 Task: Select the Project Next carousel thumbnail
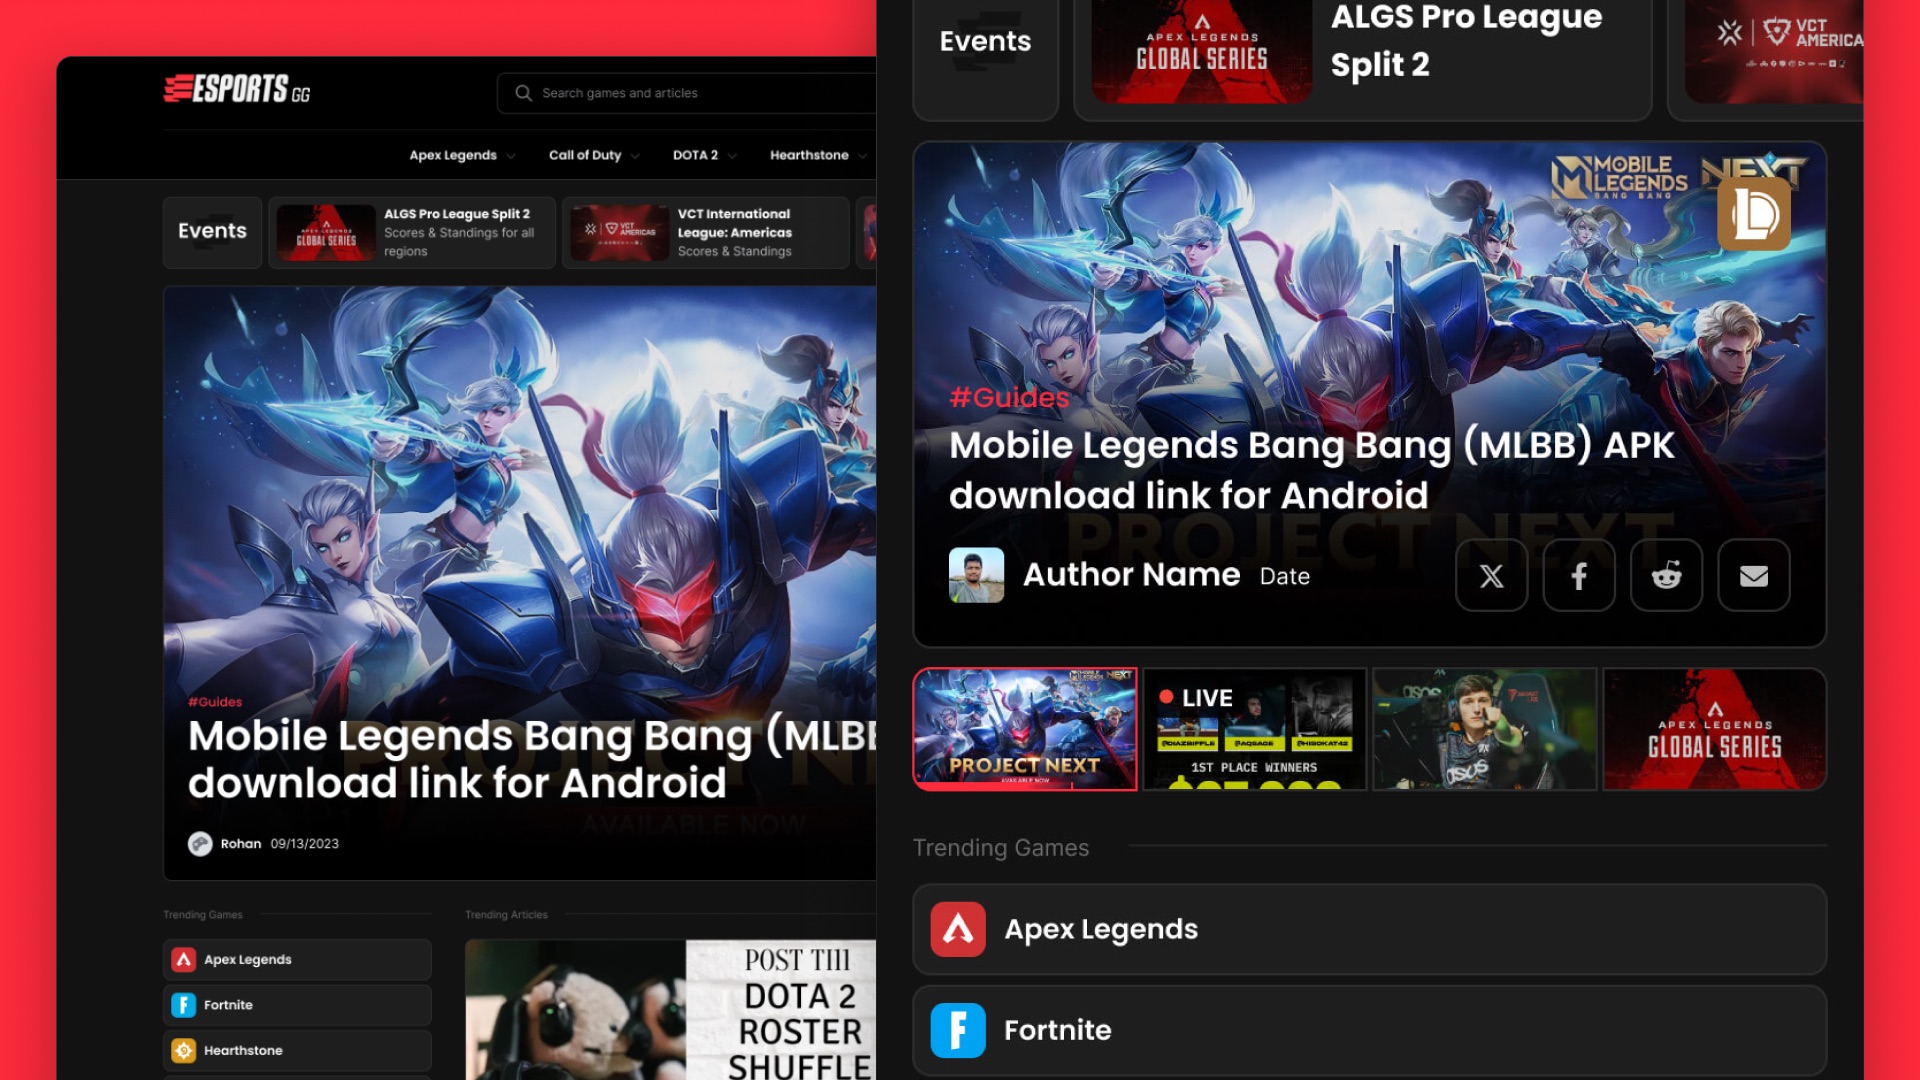click(x=1025, y=729)
